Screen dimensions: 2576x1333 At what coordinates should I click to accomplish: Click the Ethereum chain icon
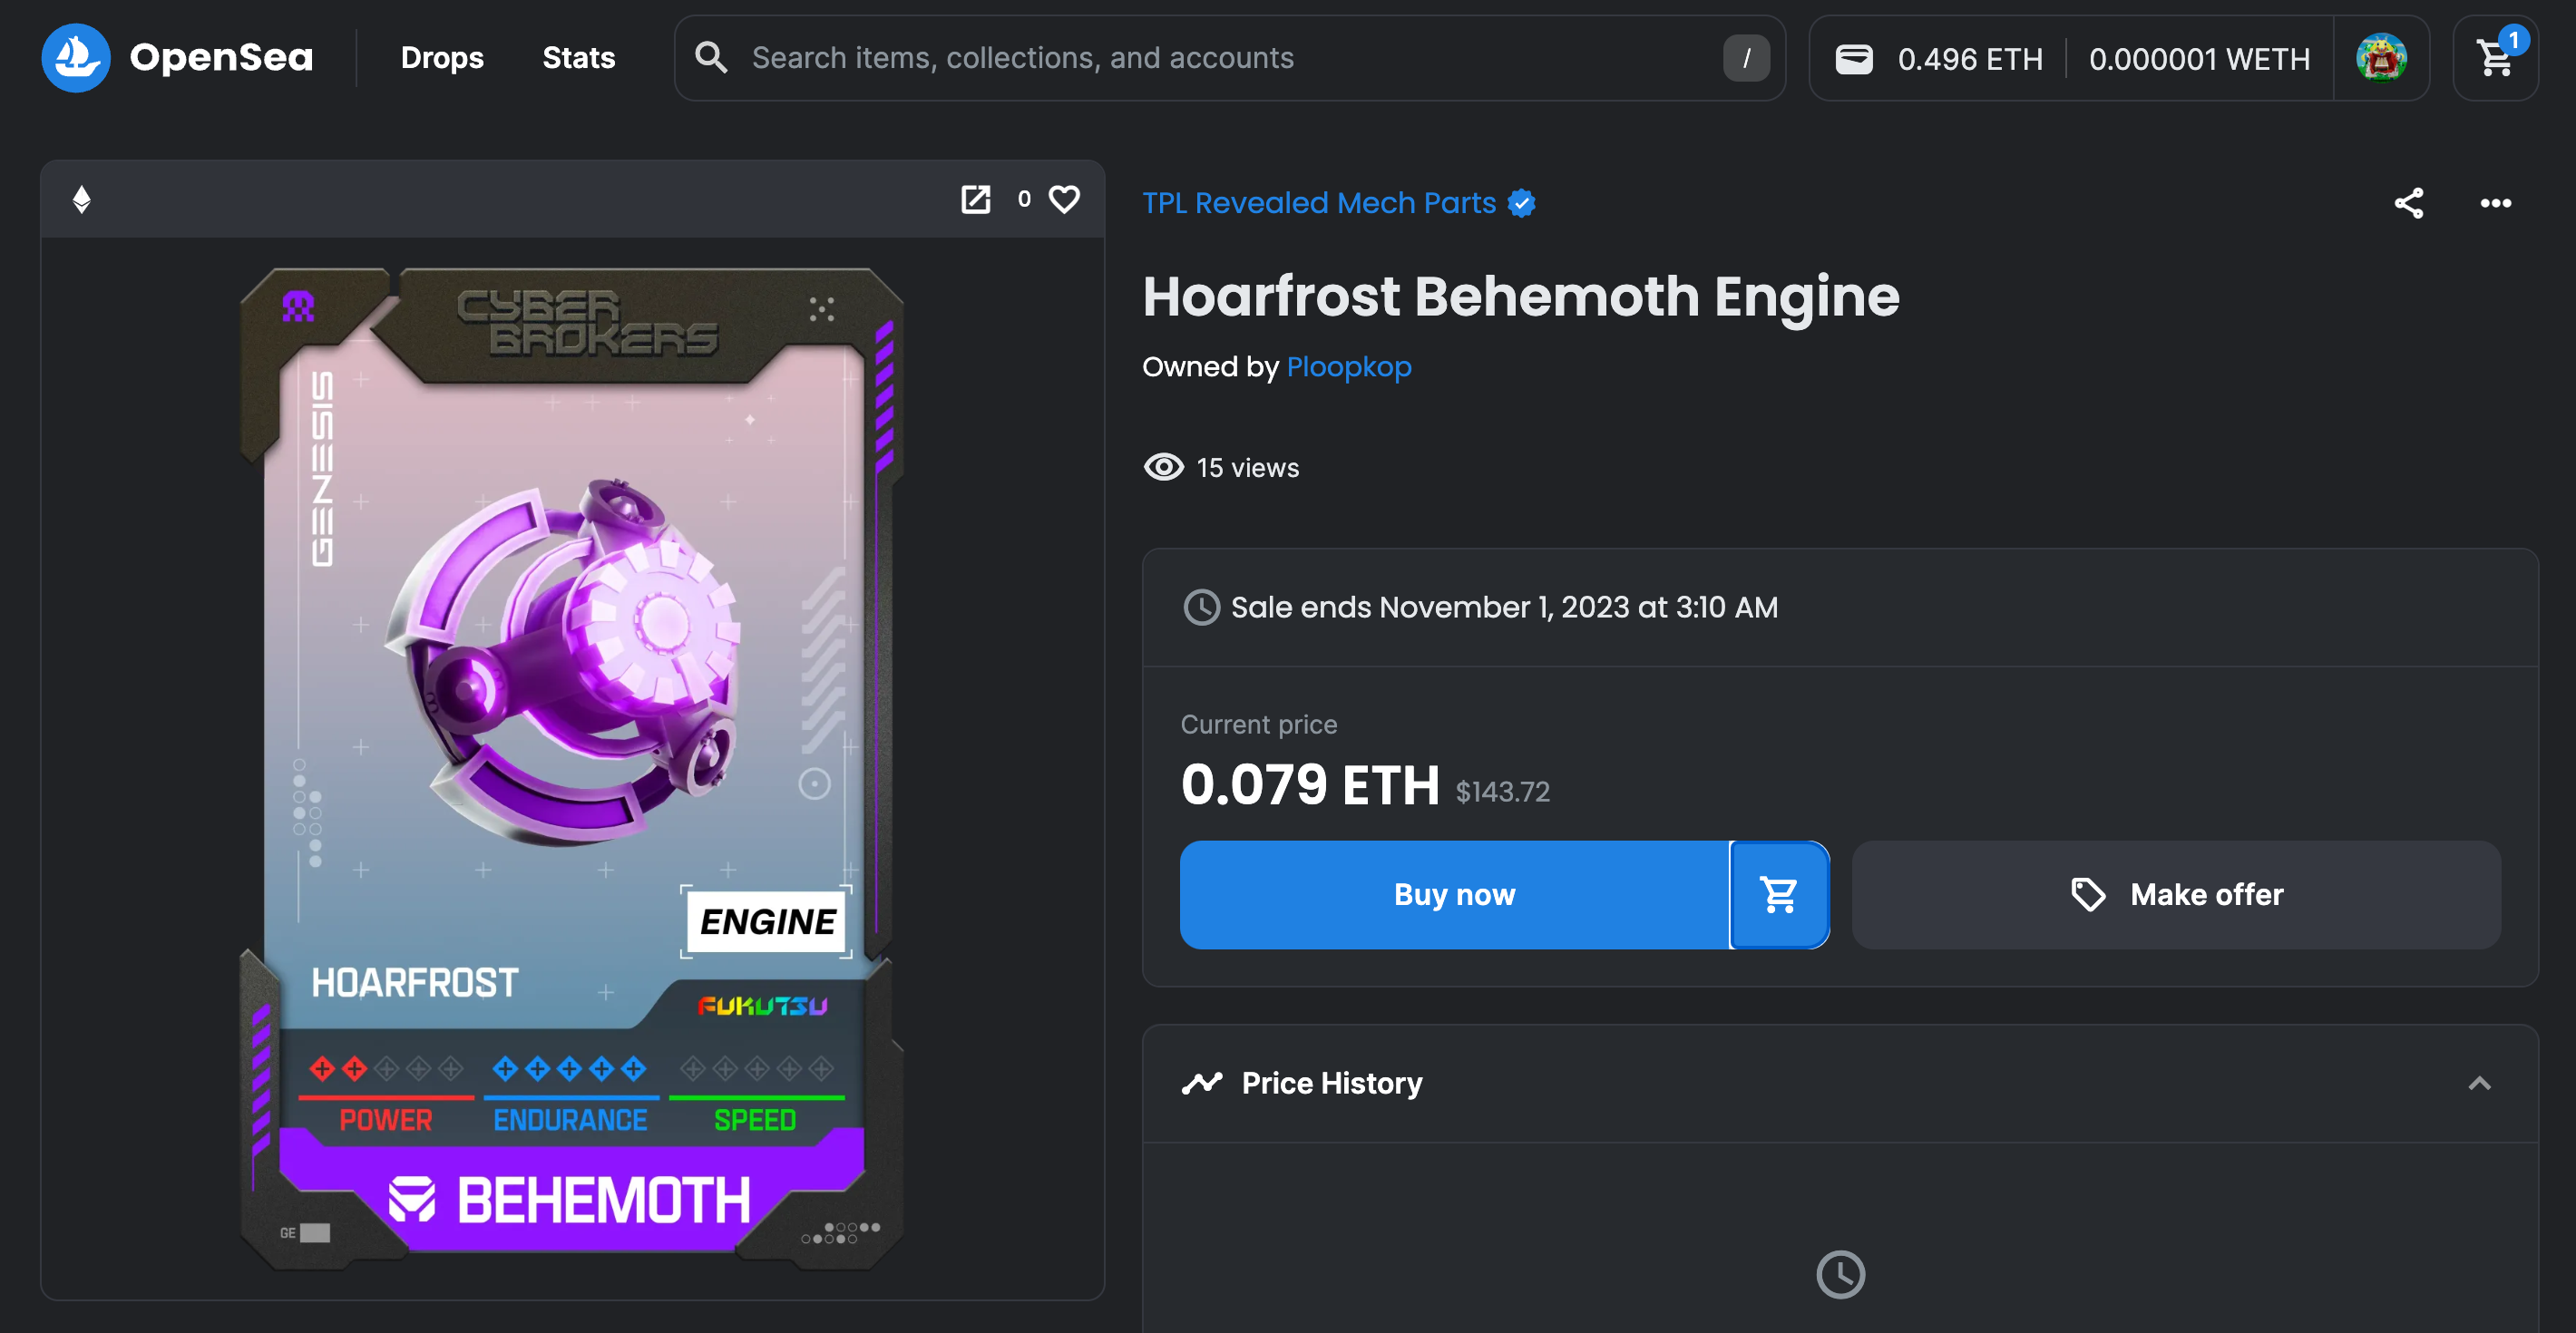click(x=82, y=199)
